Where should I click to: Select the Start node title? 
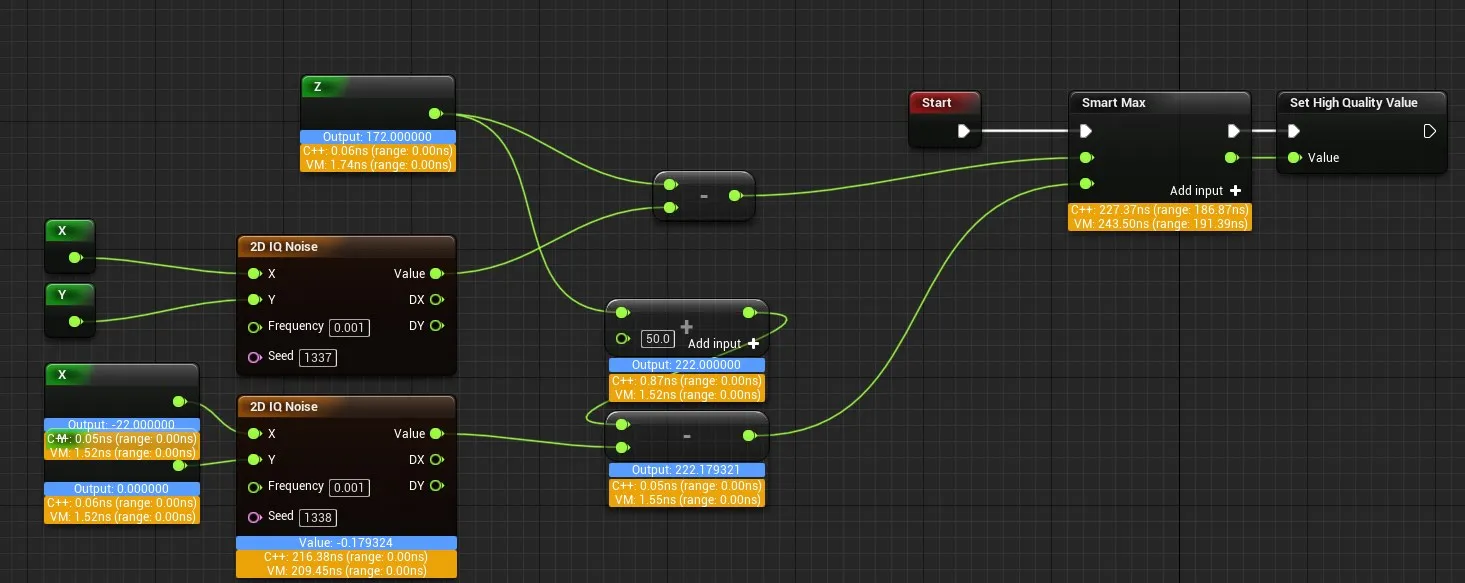[x=937, y=103]
